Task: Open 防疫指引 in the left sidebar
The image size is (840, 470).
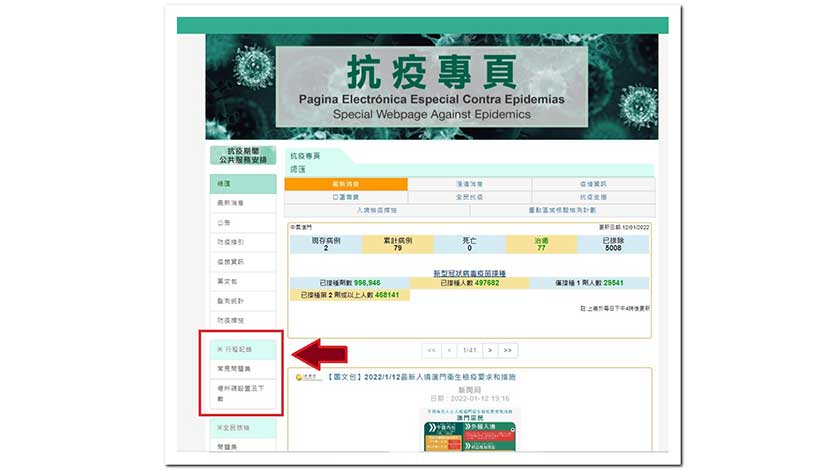Action: [230, 242]
